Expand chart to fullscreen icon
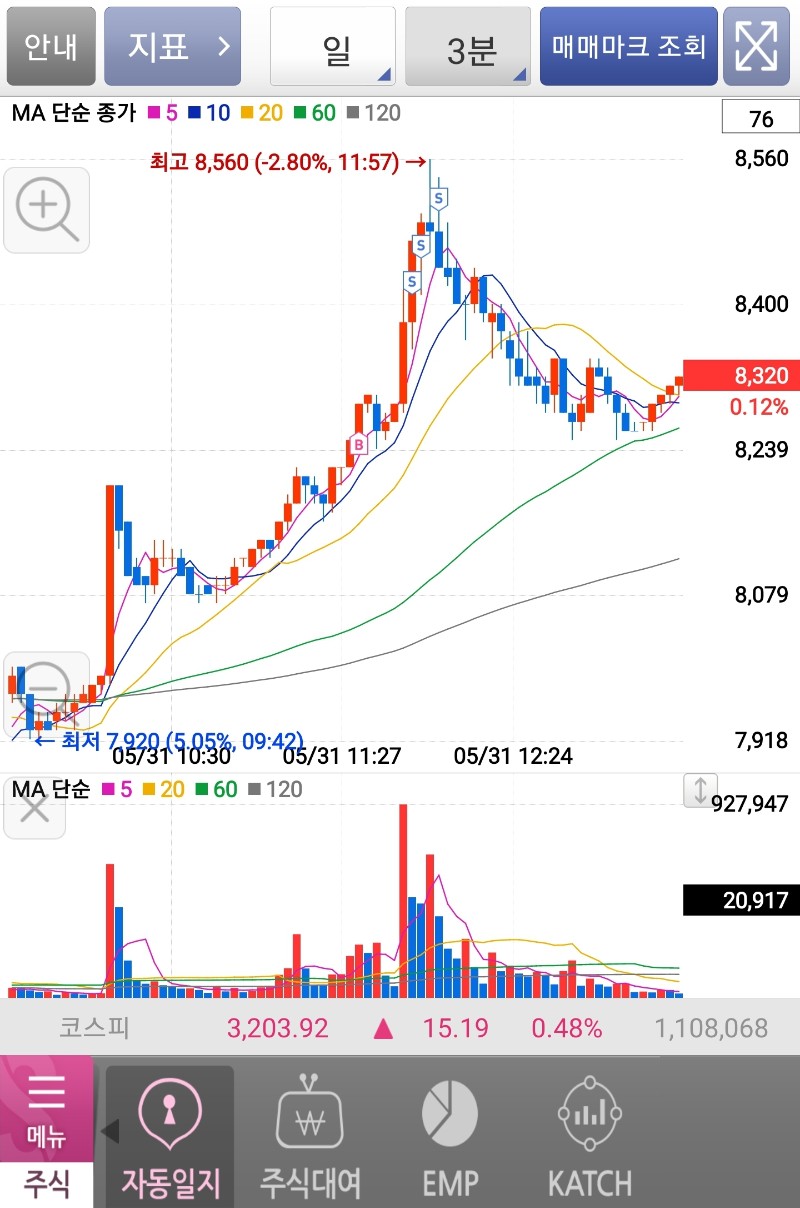Viewport: 800px width, 1208px height. (x=757, y=46)
